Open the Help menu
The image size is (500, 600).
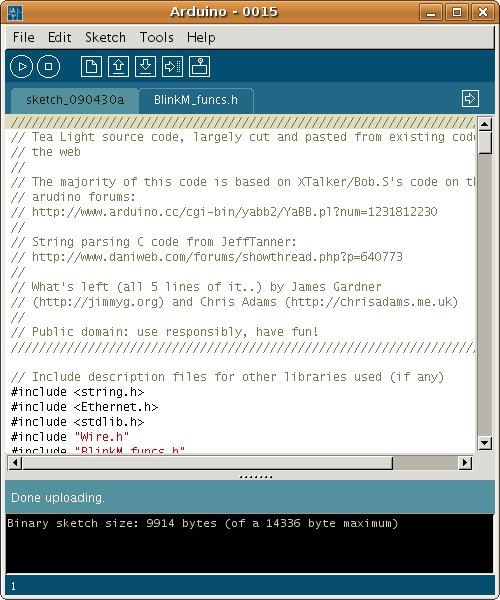pos(201,38)
